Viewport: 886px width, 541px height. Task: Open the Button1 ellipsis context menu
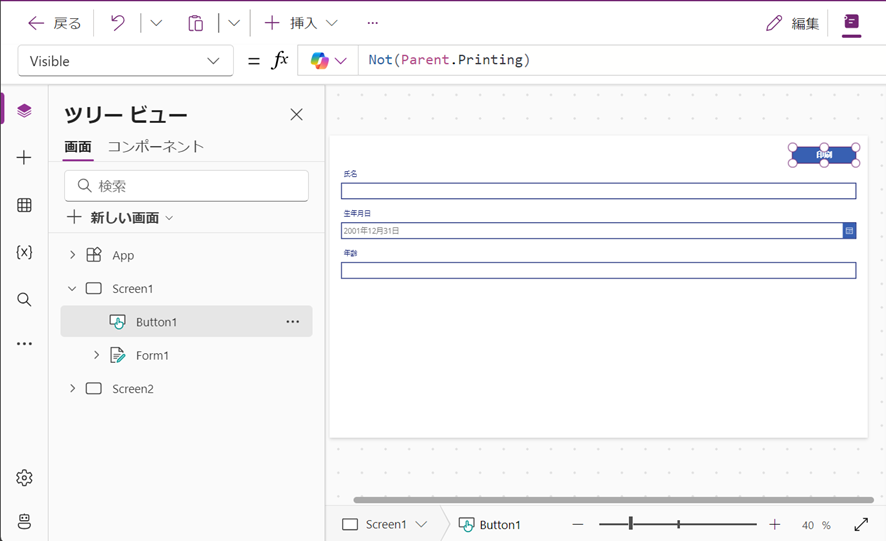(293, 322)
